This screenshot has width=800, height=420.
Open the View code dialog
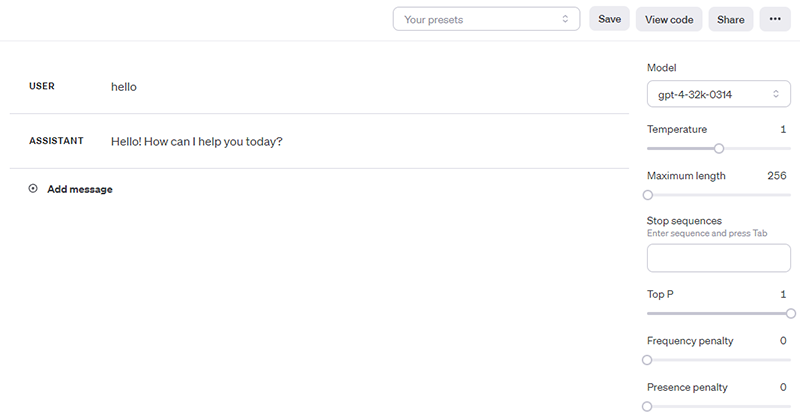coord(669,19)
